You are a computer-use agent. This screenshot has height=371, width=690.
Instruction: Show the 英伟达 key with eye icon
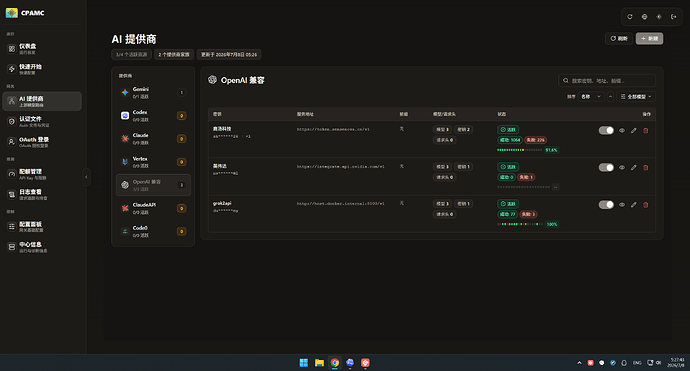622,167
